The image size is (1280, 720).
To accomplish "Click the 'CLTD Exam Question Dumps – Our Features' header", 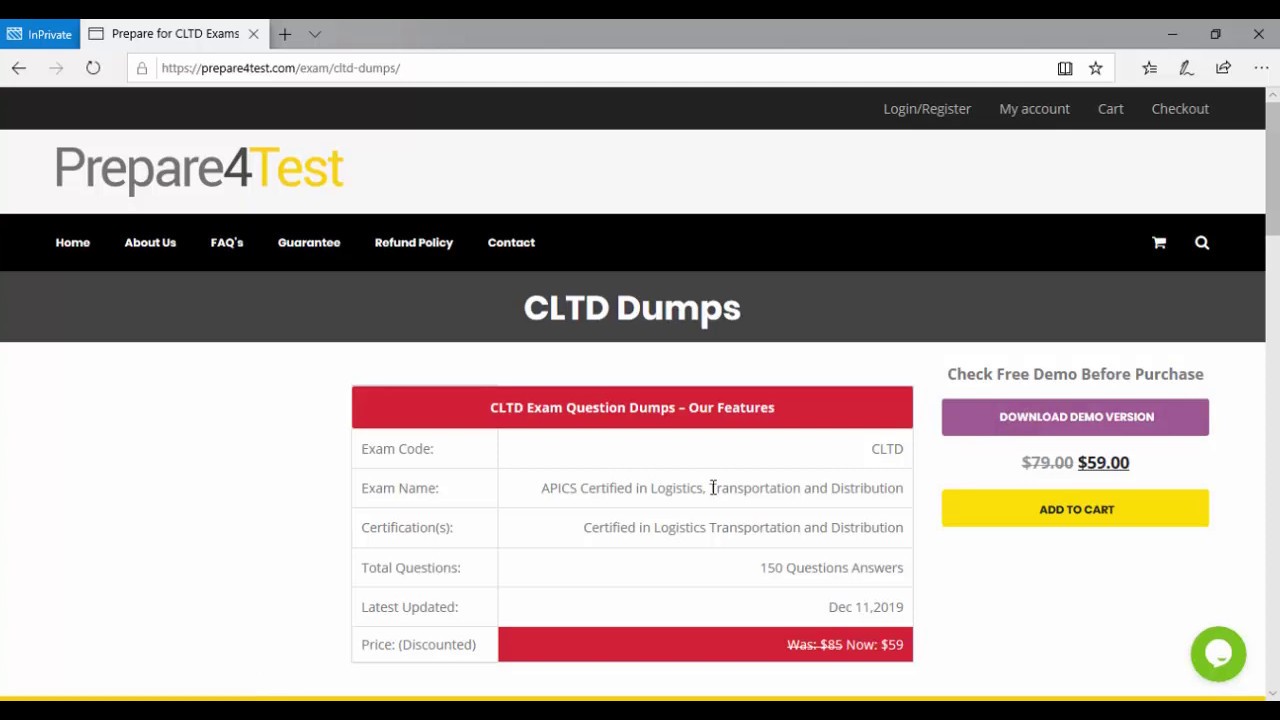I will coord(632,408).
